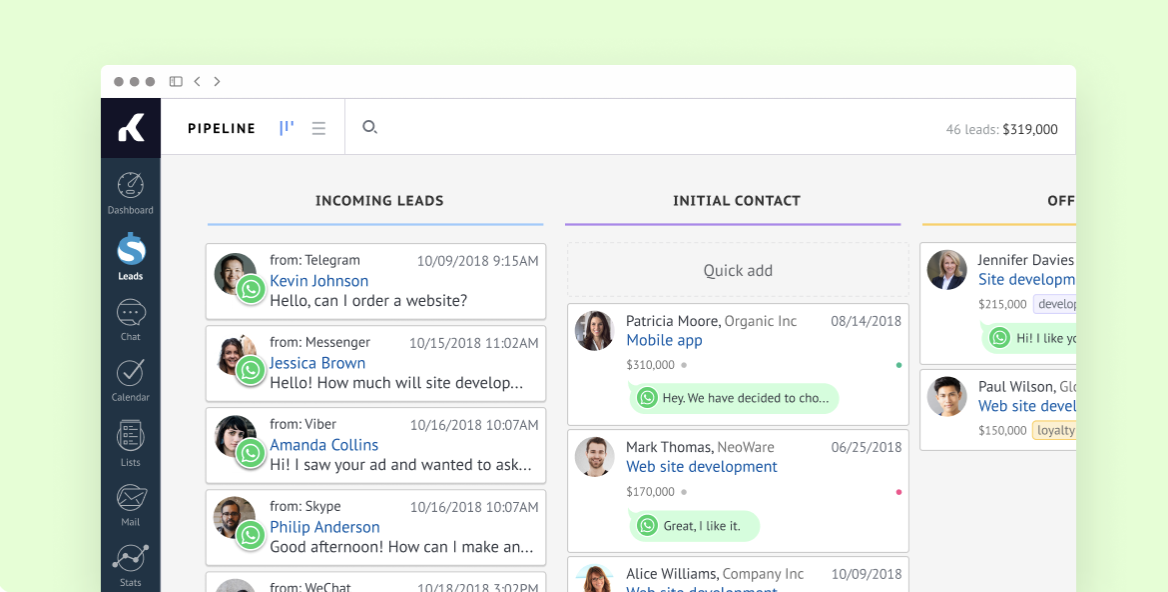Click '$215,000' amount on Jennifer Davies card

pyautogui.click(x=1003, y=304)
